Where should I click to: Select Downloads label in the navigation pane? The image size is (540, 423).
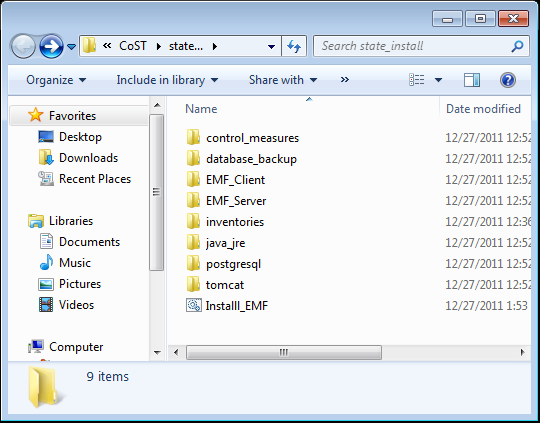pos(89,158)
